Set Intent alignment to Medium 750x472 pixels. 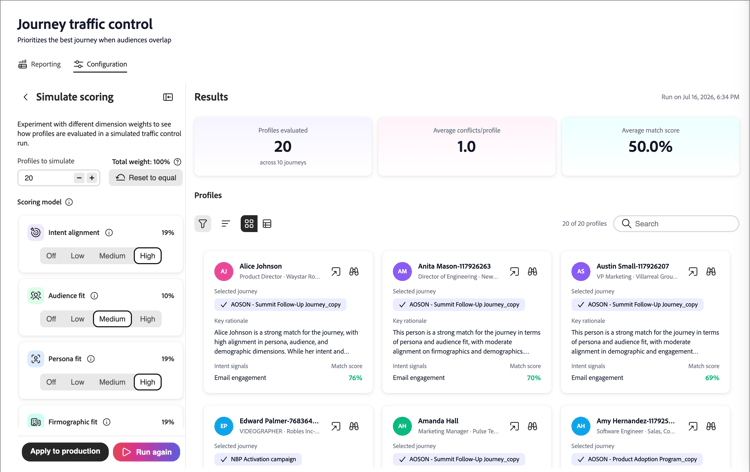[x=112, y=256]
